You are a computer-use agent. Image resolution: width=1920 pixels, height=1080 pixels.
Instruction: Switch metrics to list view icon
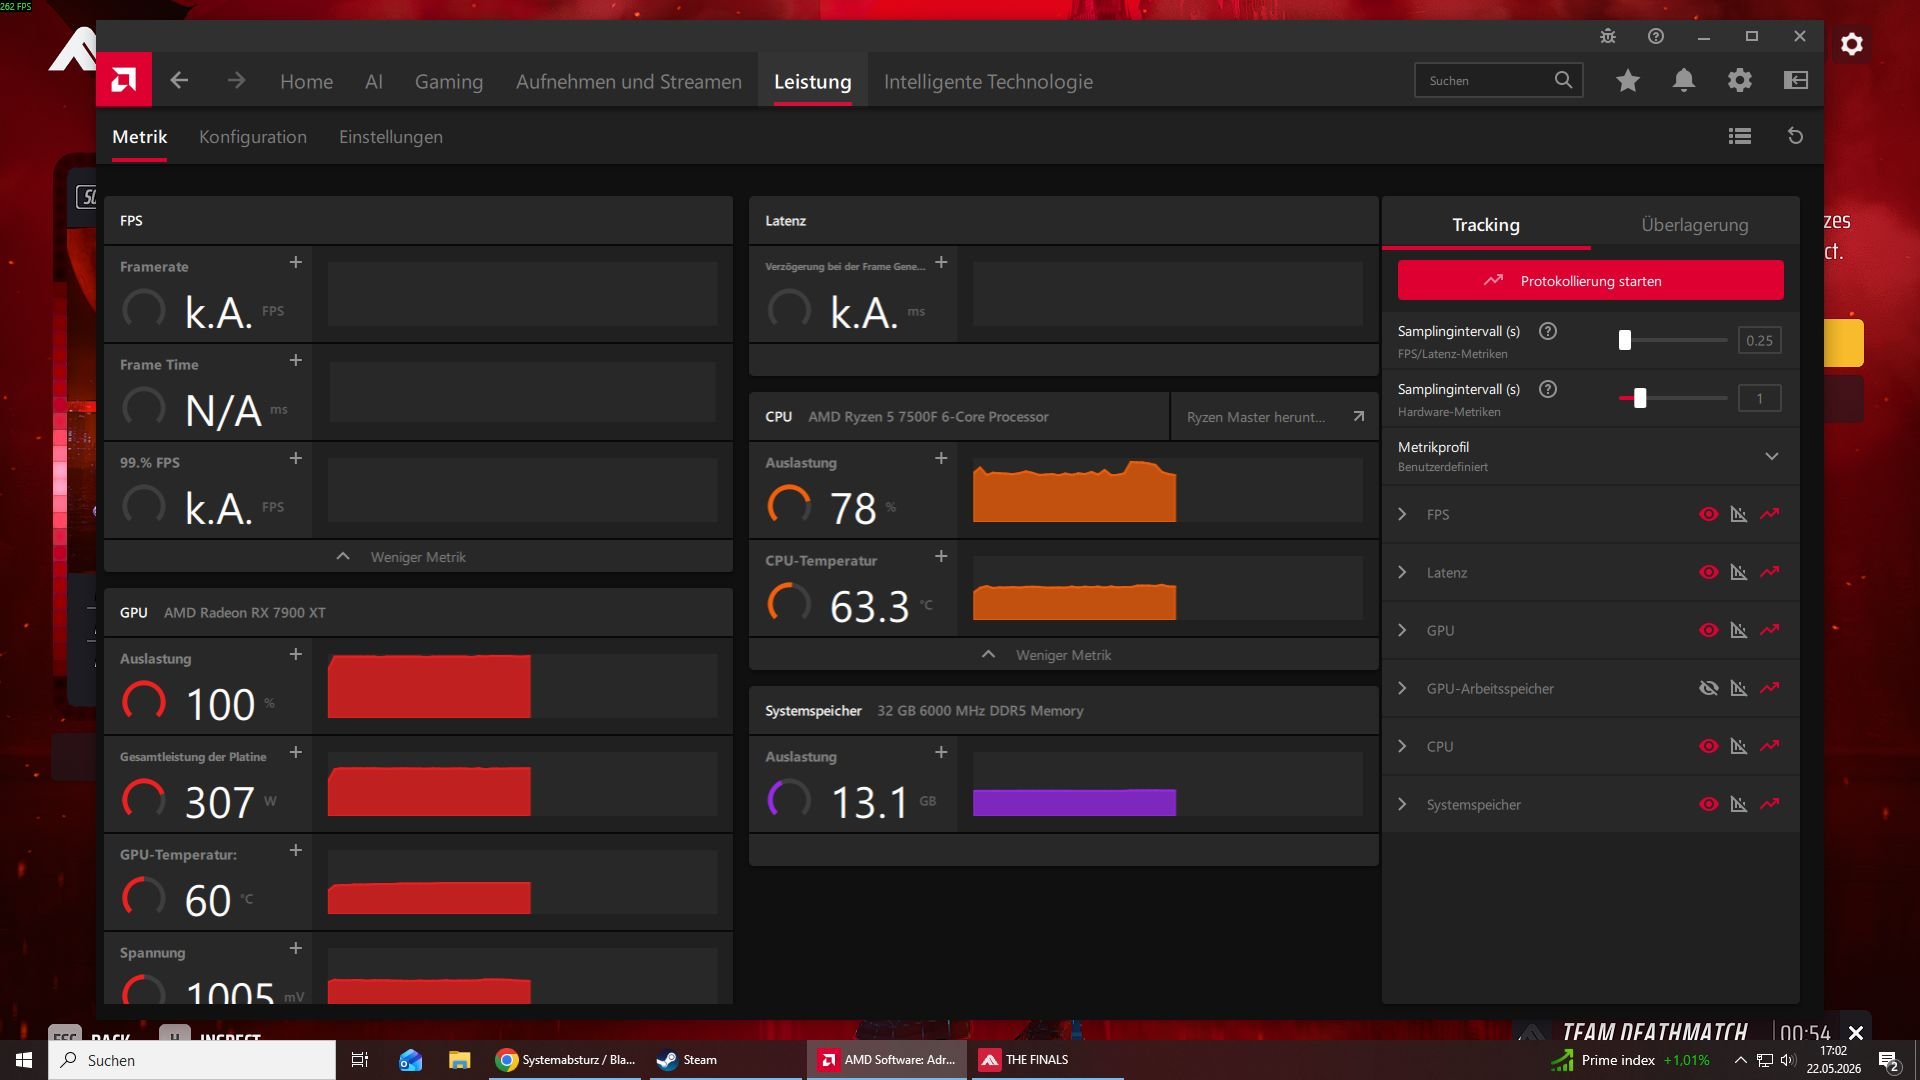pos(1740,136)
